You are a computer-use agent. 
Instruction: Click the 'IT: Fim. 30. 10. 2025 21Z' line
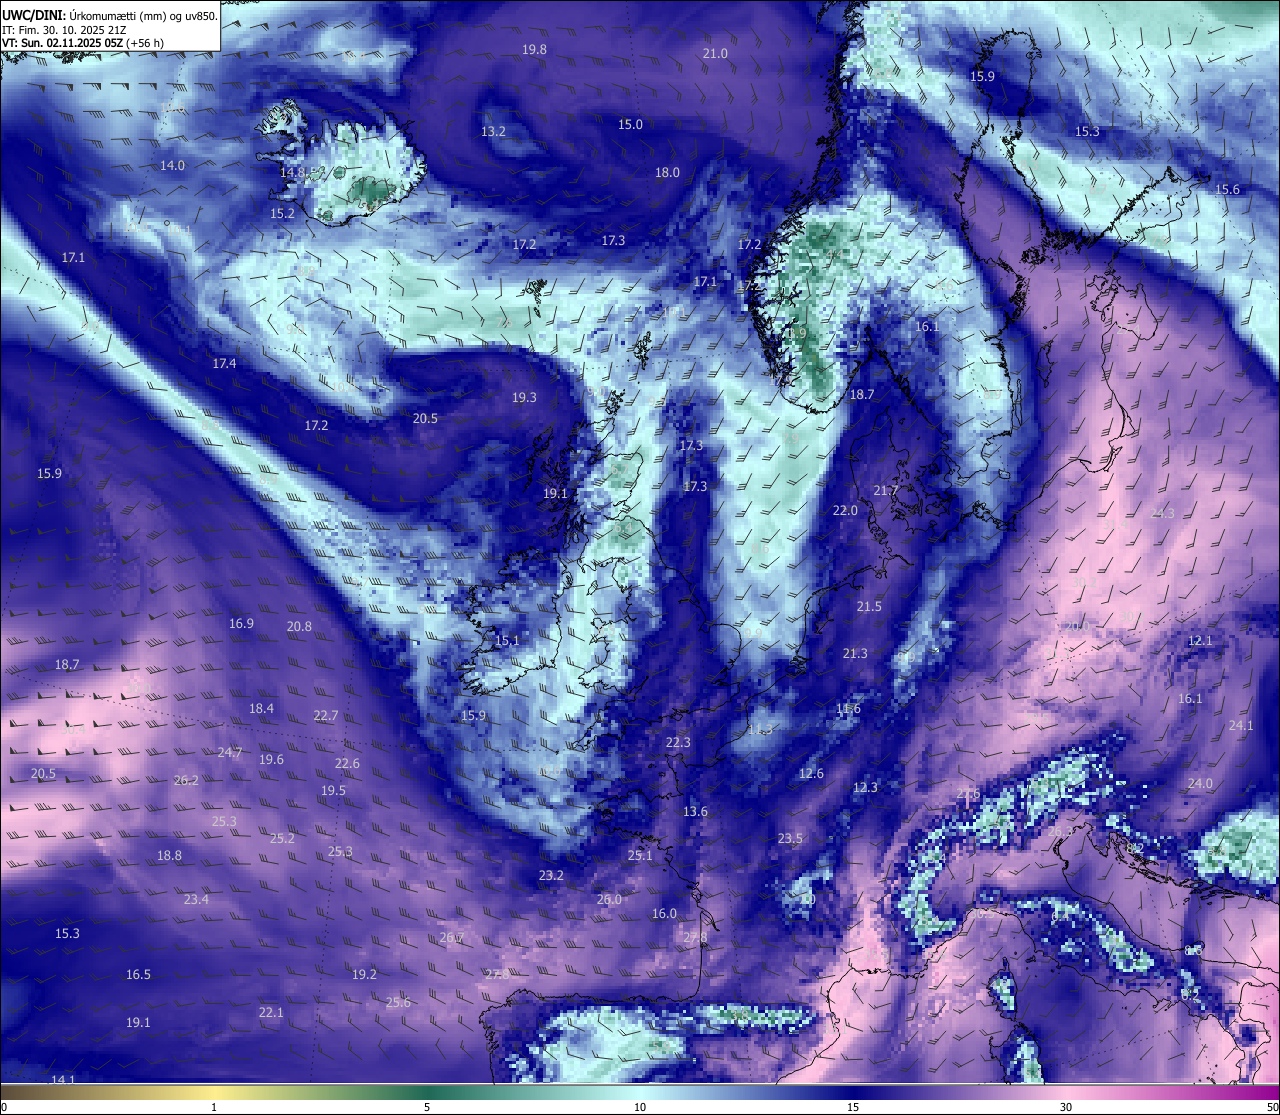click(x=64, y=29)
